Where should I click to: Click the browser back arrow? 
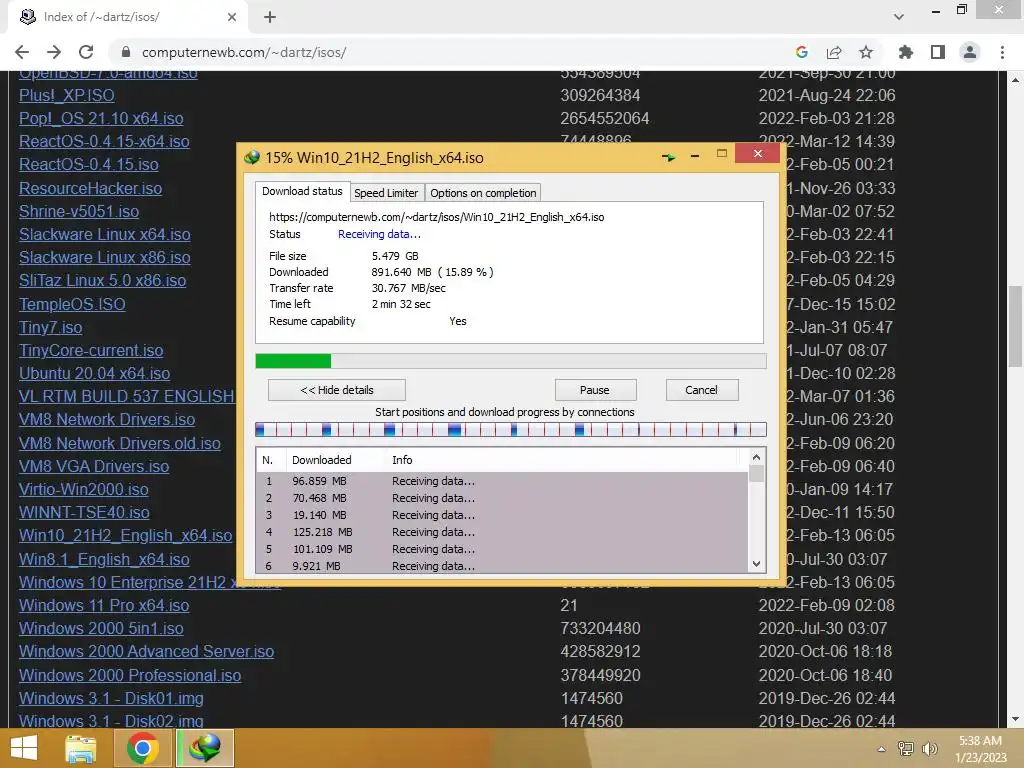tap(22, 52)
